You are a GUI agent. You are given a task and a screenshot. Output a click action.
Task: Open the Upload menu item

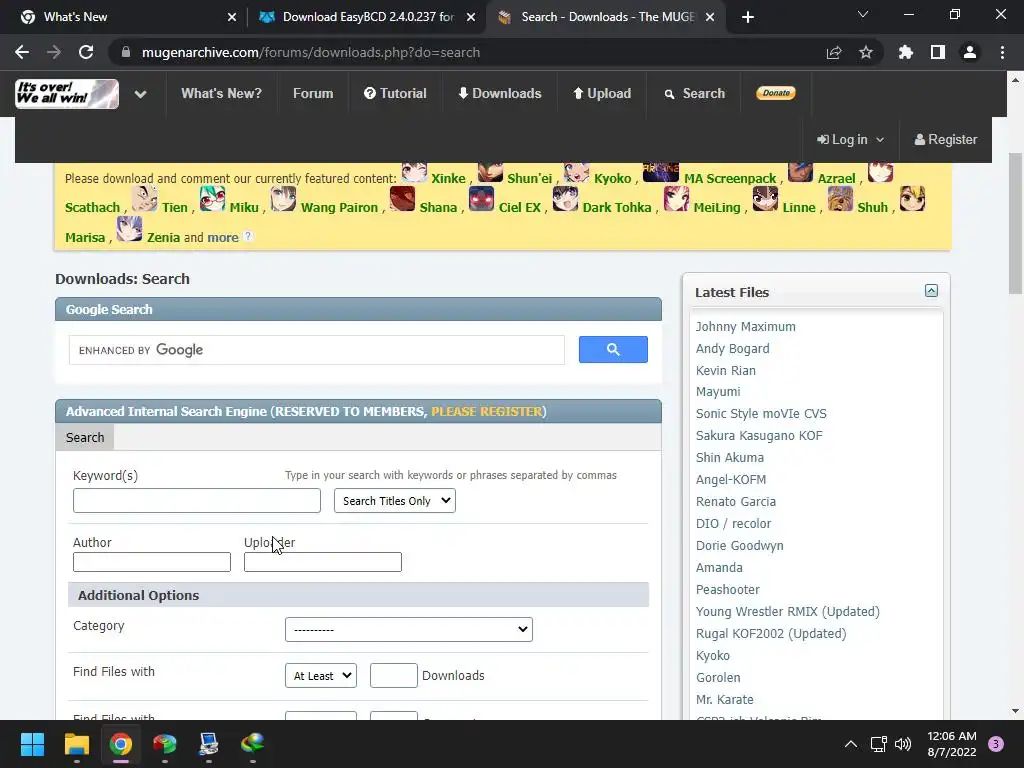(x=602, y=93)
